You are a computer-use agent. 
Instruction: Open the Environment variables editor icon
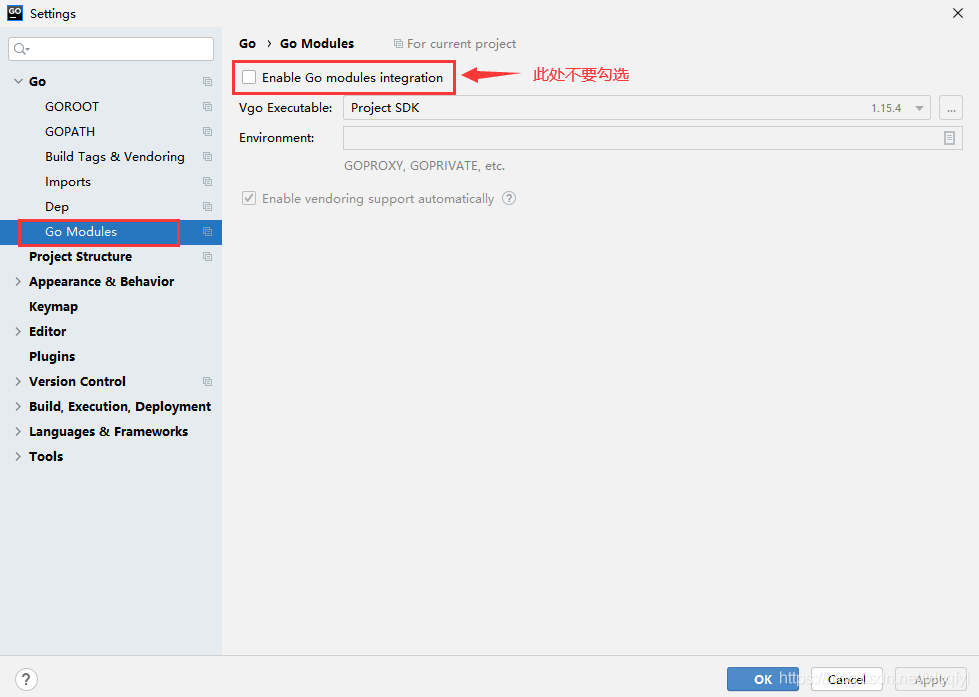[x=949, y=138]
